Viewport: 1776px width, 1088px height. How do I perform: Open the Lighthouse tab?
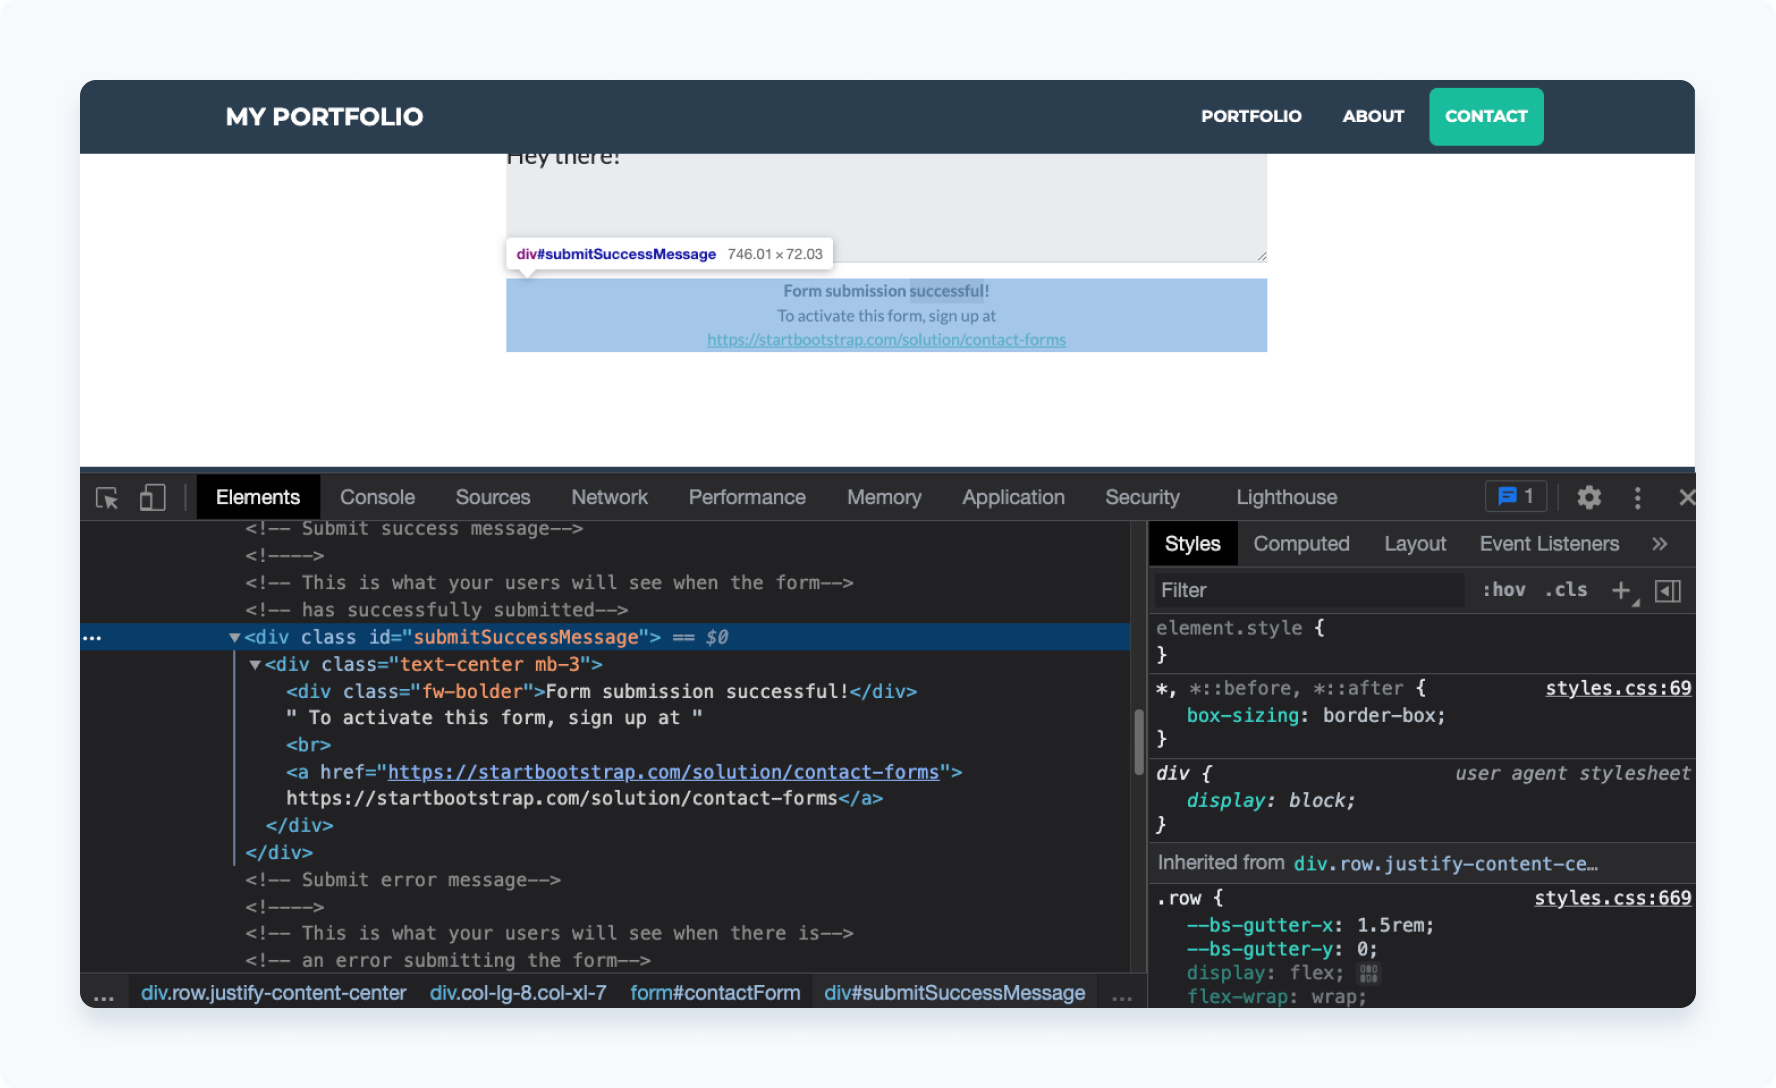pos(1286,497)
